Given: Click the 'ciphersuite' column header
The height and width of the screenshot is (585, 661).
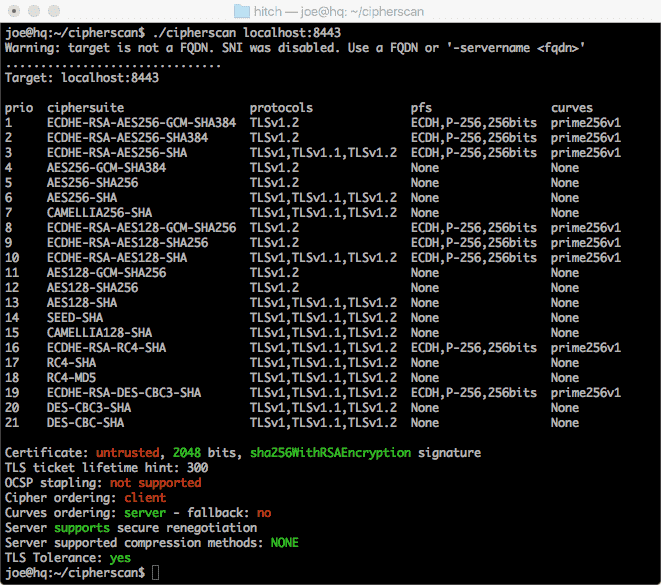Looking at the screenshot, I should coord(86,108).
